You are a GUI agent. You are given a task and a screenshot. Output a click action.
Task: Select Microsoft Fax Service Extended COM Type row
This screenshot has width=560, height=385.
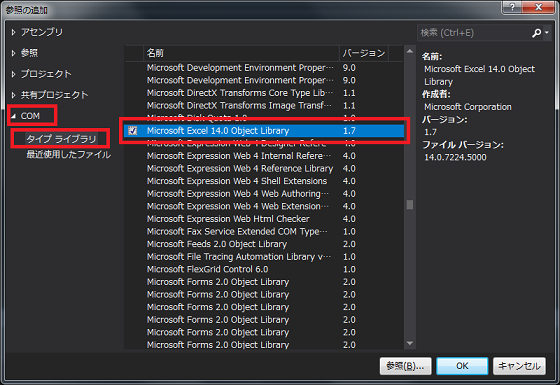[264, 231]
